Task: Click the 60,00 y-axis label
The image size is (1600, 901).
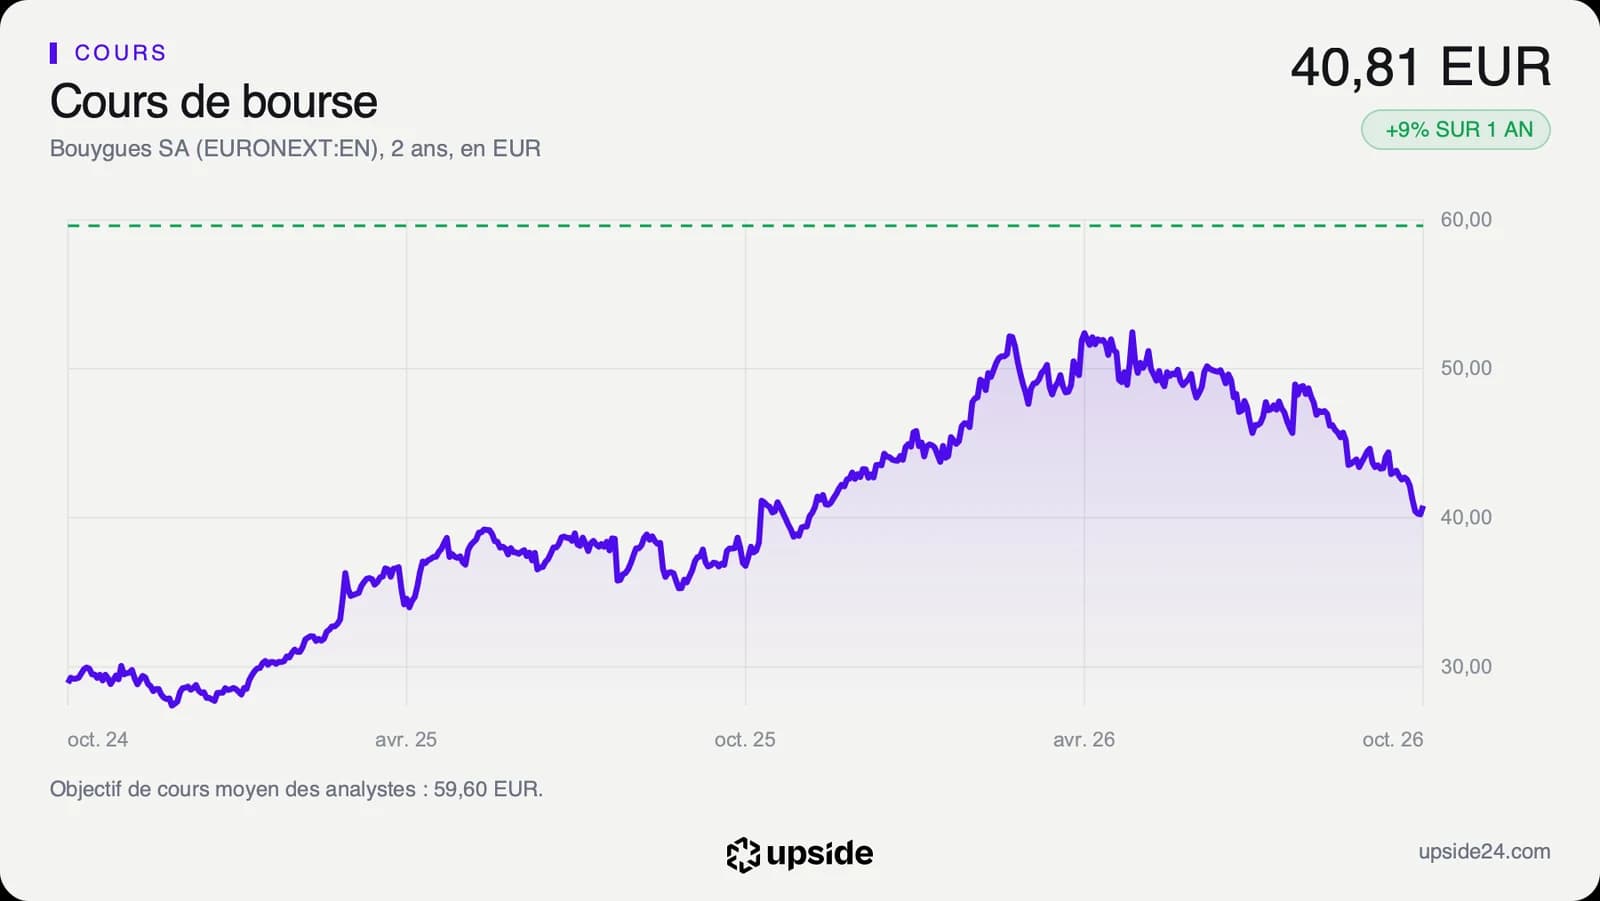Action: coord(1466,220)
